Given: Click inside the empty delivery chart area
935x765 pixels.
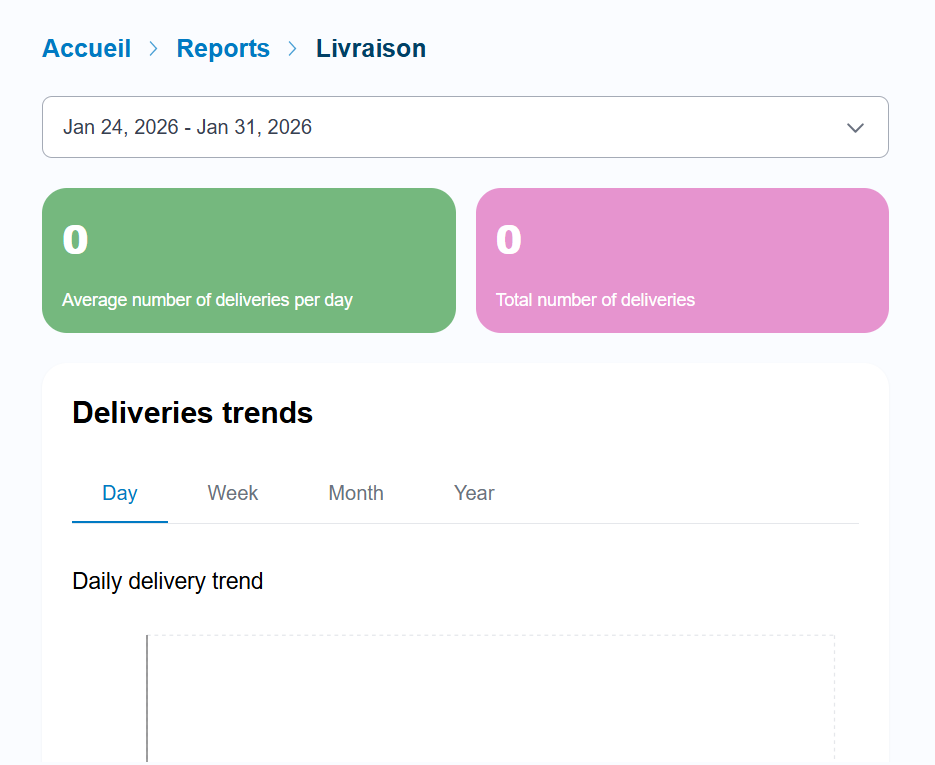Looking at the screenshot, I should [490, 698].
